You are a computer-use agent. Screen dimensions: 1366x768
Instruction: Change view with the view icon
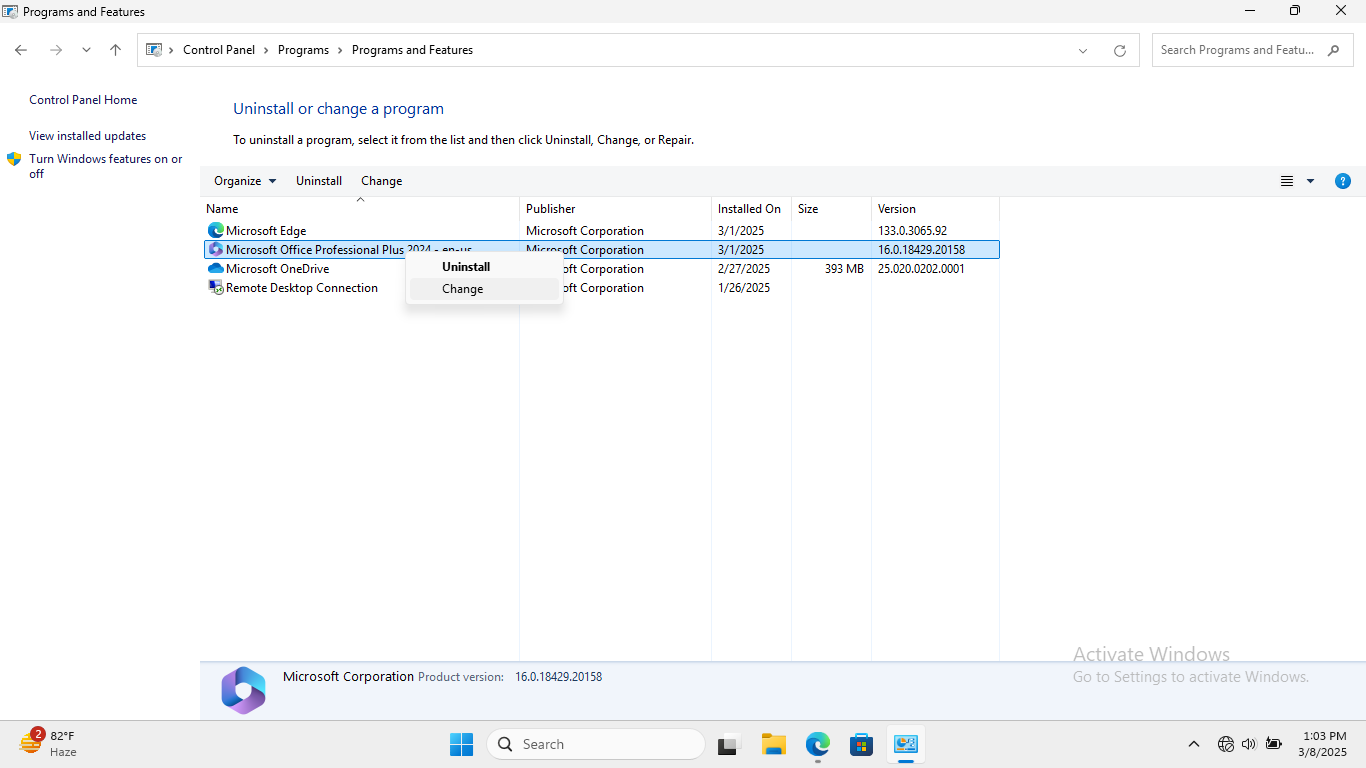click(x=1287, y=181)
